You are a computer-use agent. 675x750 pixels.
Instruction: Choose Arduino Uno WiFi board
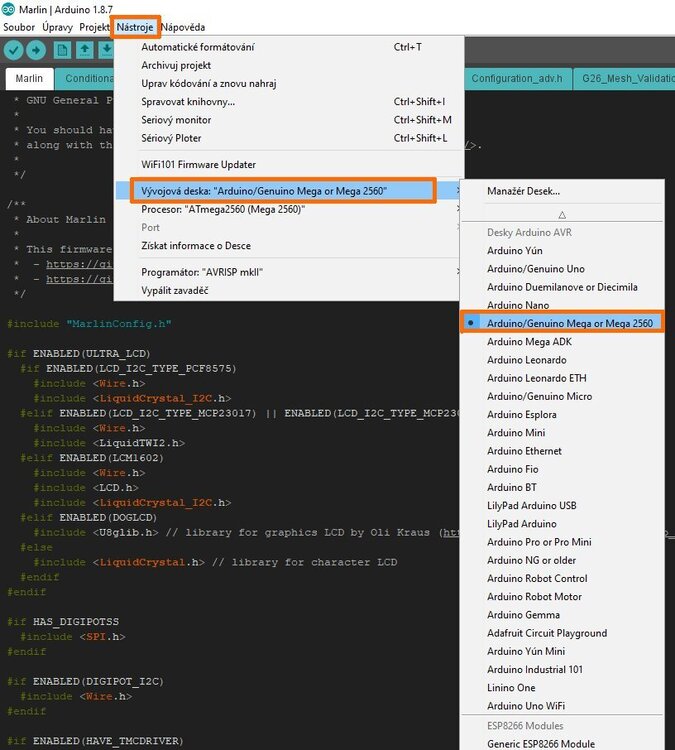(562, 706)
